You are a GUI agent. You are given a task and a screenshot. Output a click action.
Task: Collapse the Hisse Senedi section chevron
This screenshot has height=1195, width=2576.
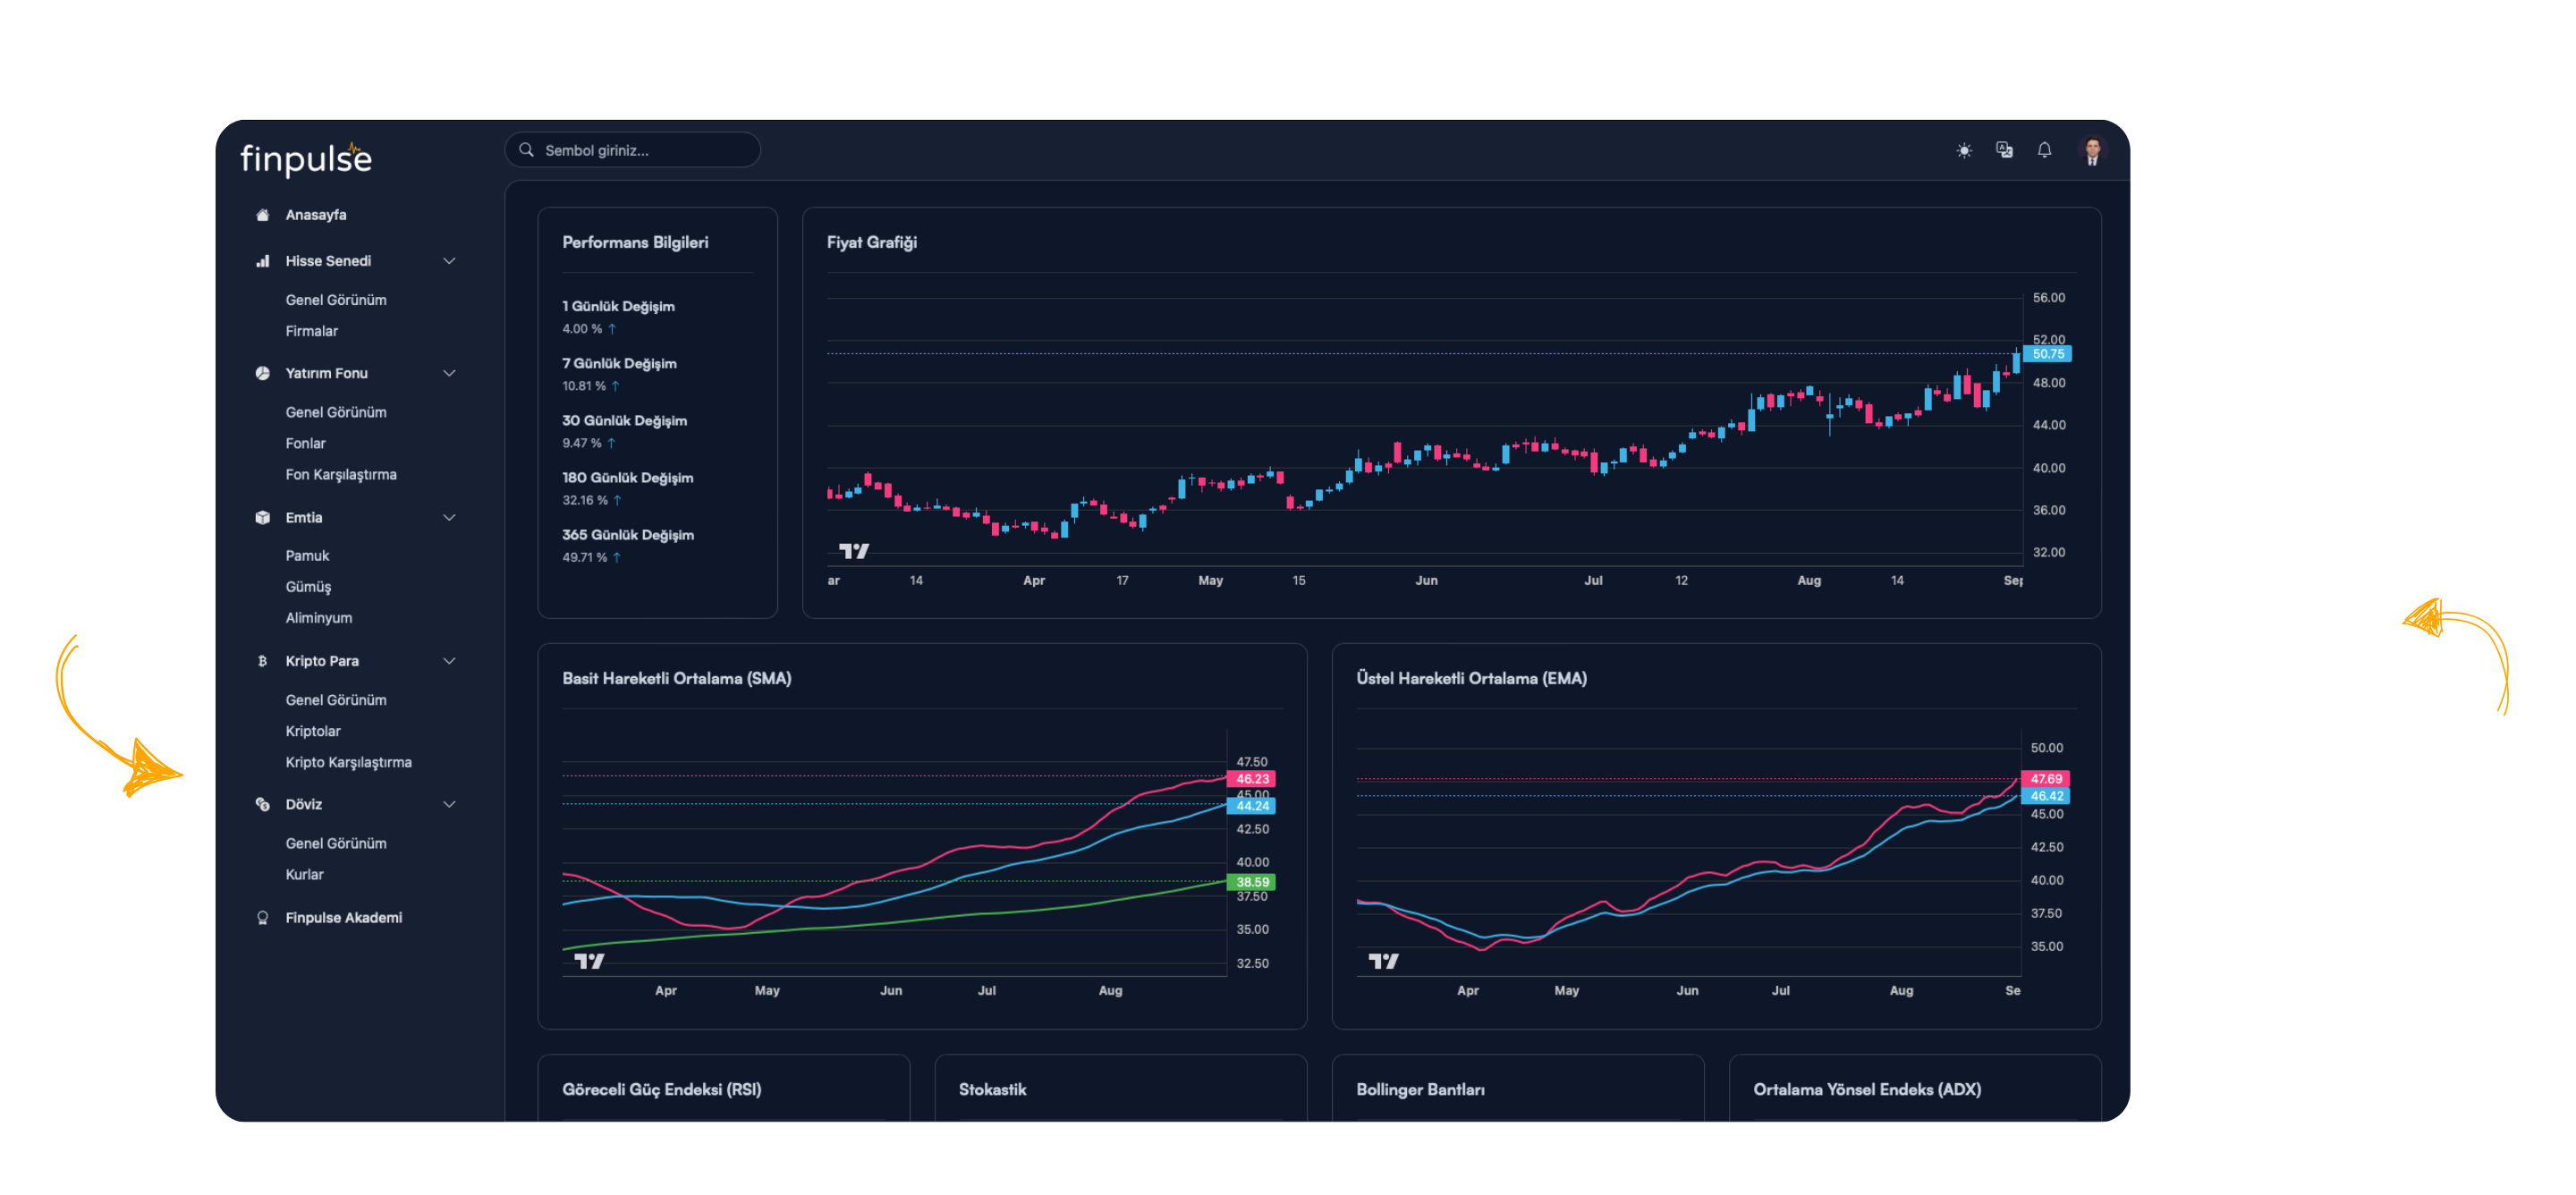click(x=449, y=261)
